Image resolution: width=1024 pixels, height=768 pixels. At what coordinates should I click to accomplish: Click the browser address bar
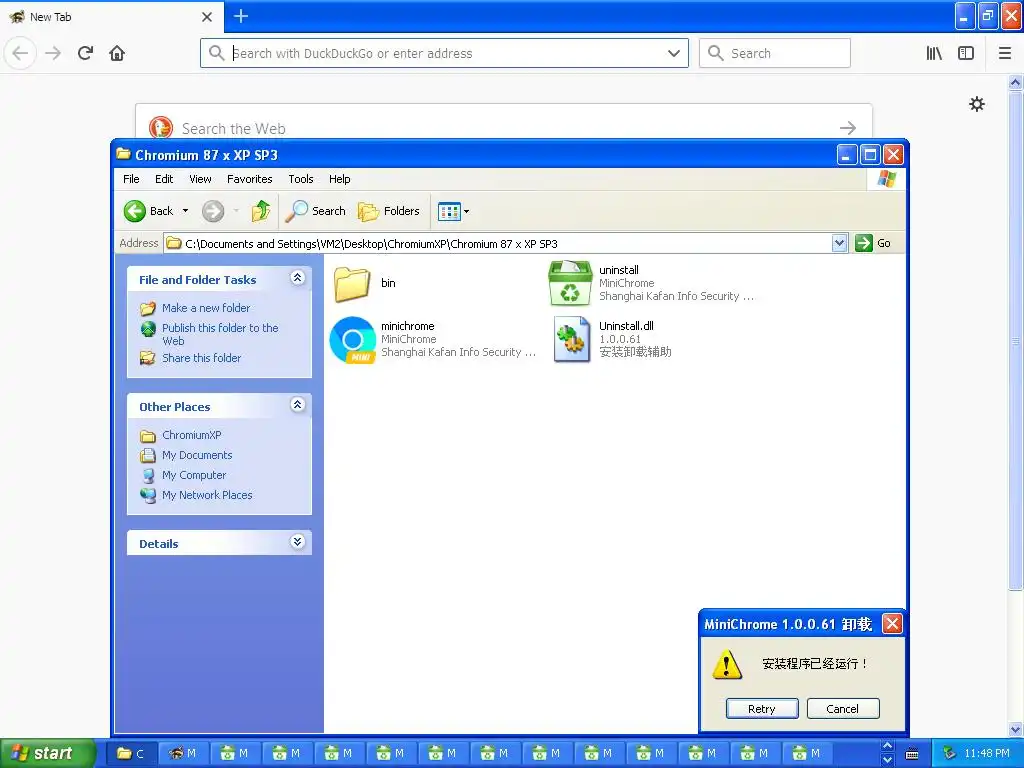pos(444,53)
